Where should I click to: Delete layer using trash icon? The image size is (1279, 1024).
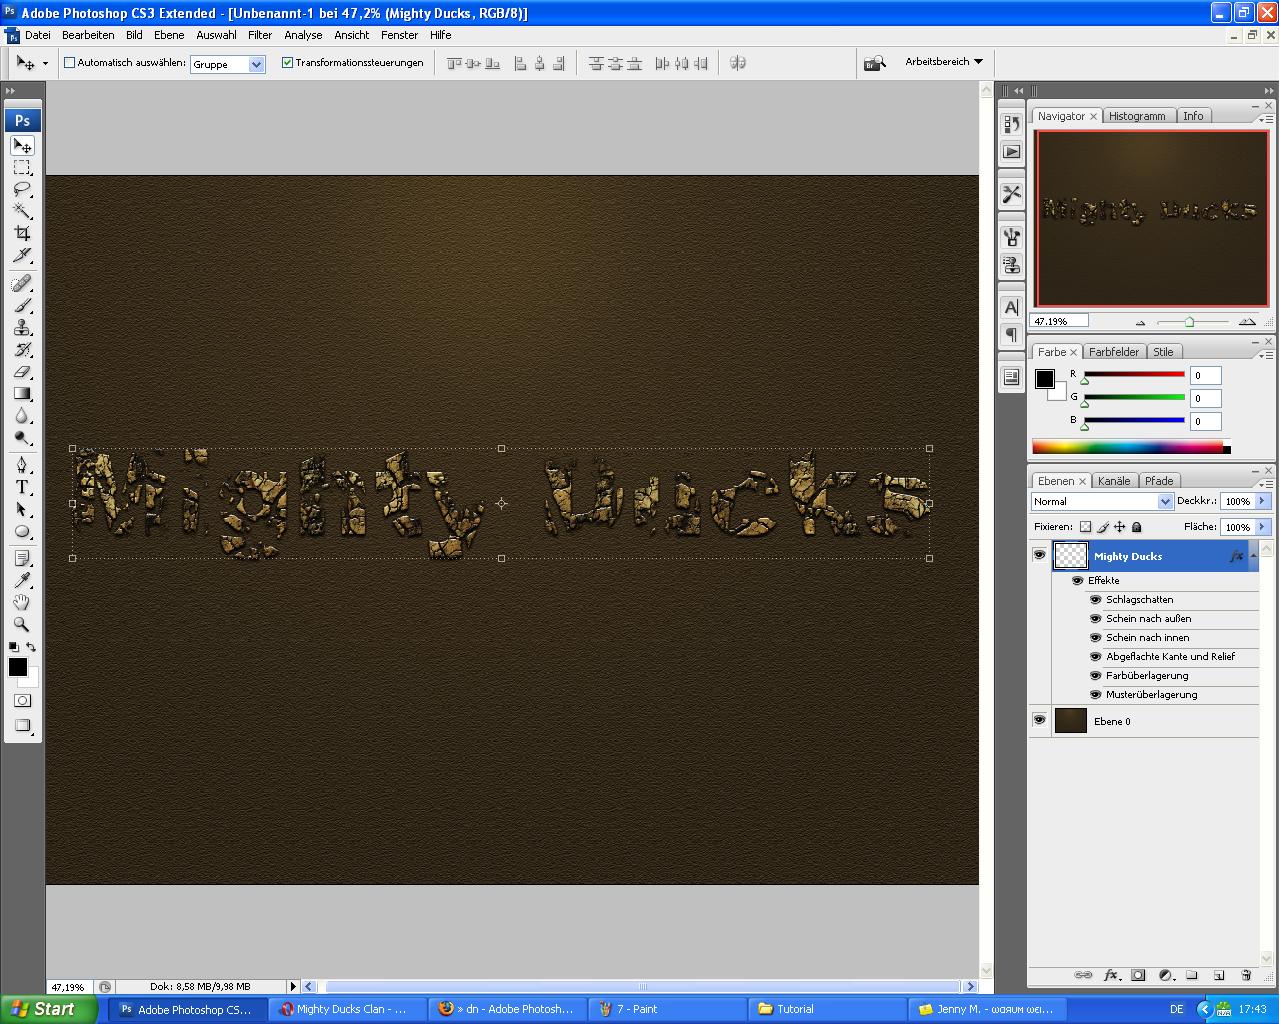pyautogui.click(x=1246, y=975)
